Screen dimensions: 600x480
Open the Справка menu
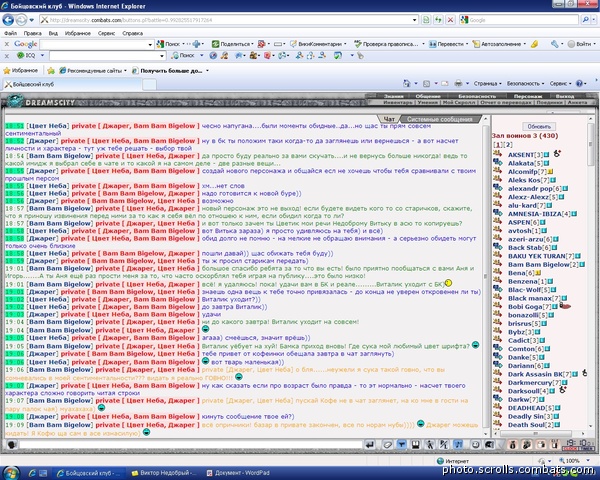pos(132,33)
